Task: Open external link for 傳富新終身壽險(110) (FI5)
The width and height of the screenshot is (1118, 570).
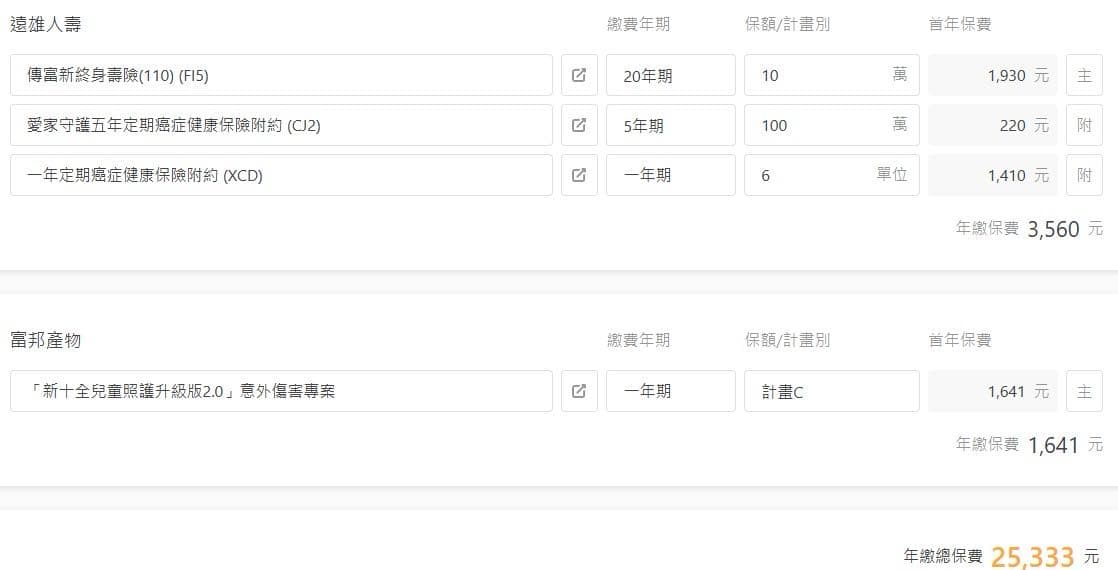Action: [579, 75]
